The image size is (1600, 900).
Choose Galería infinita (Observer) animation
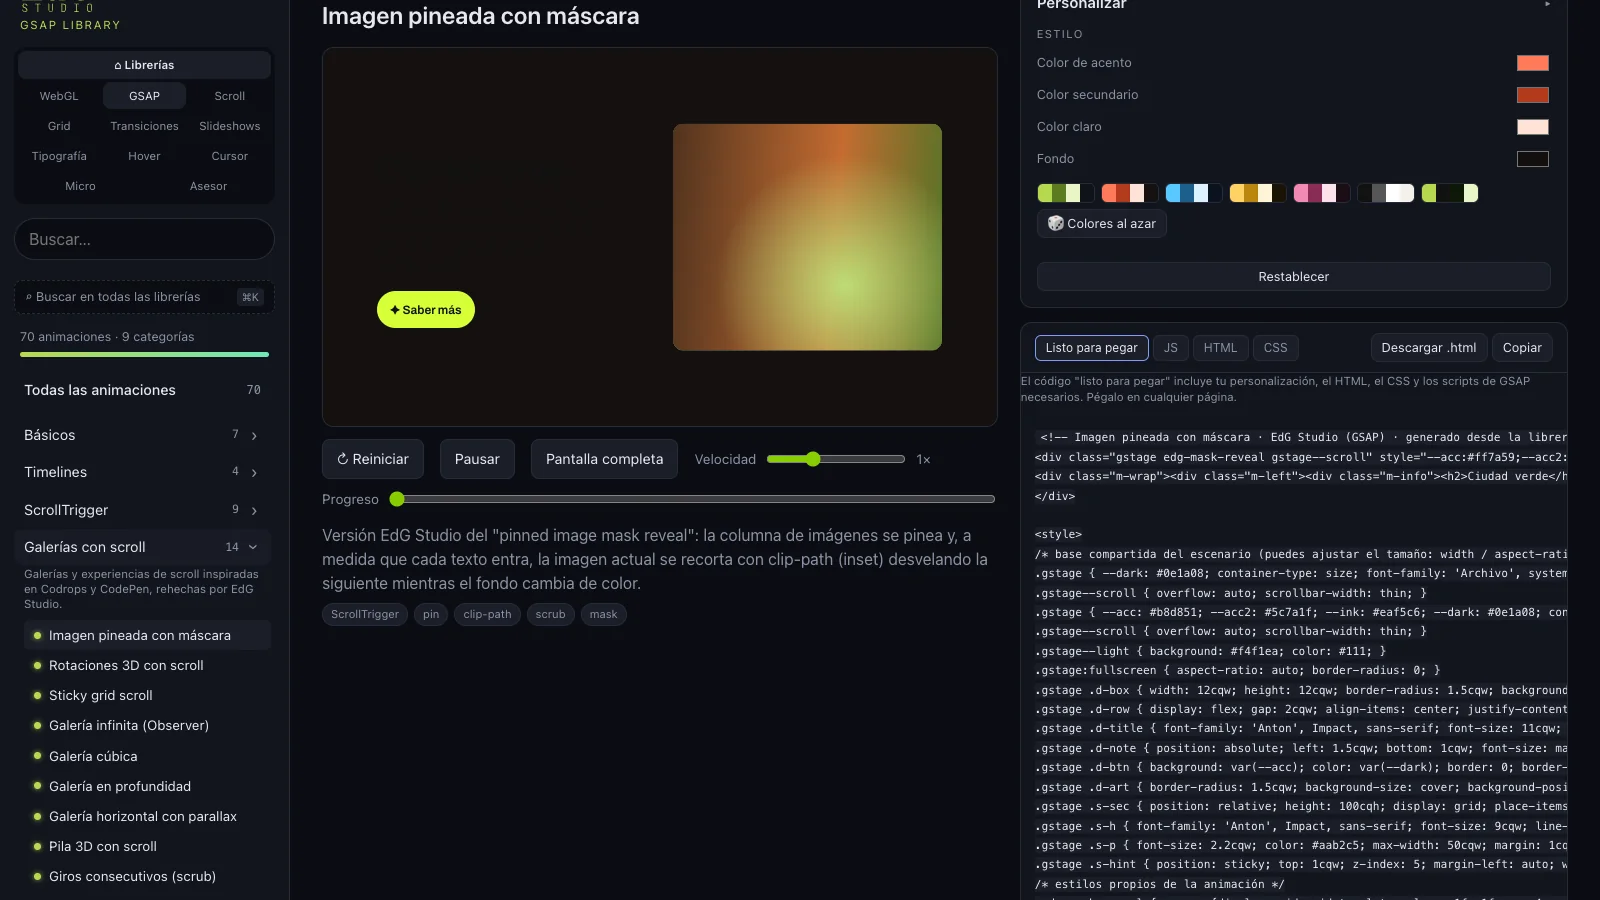(147, 725)
